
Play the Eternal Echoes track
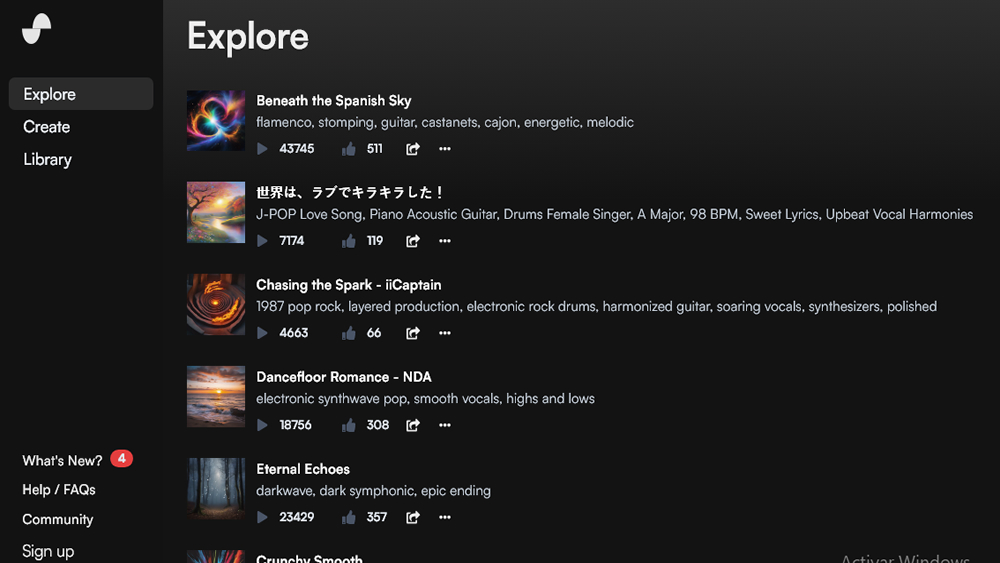pos(262,517)
